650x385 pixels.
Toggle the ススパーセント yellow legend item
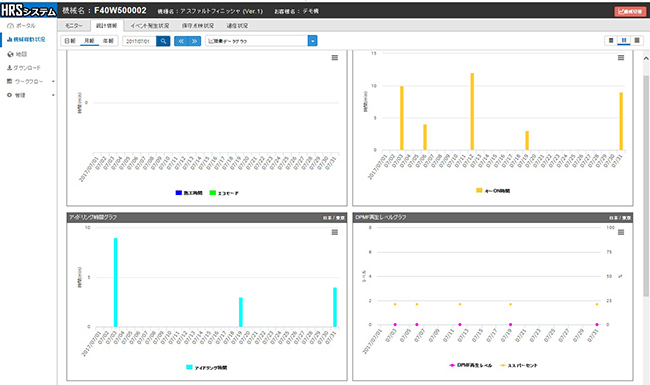[519, 366]
